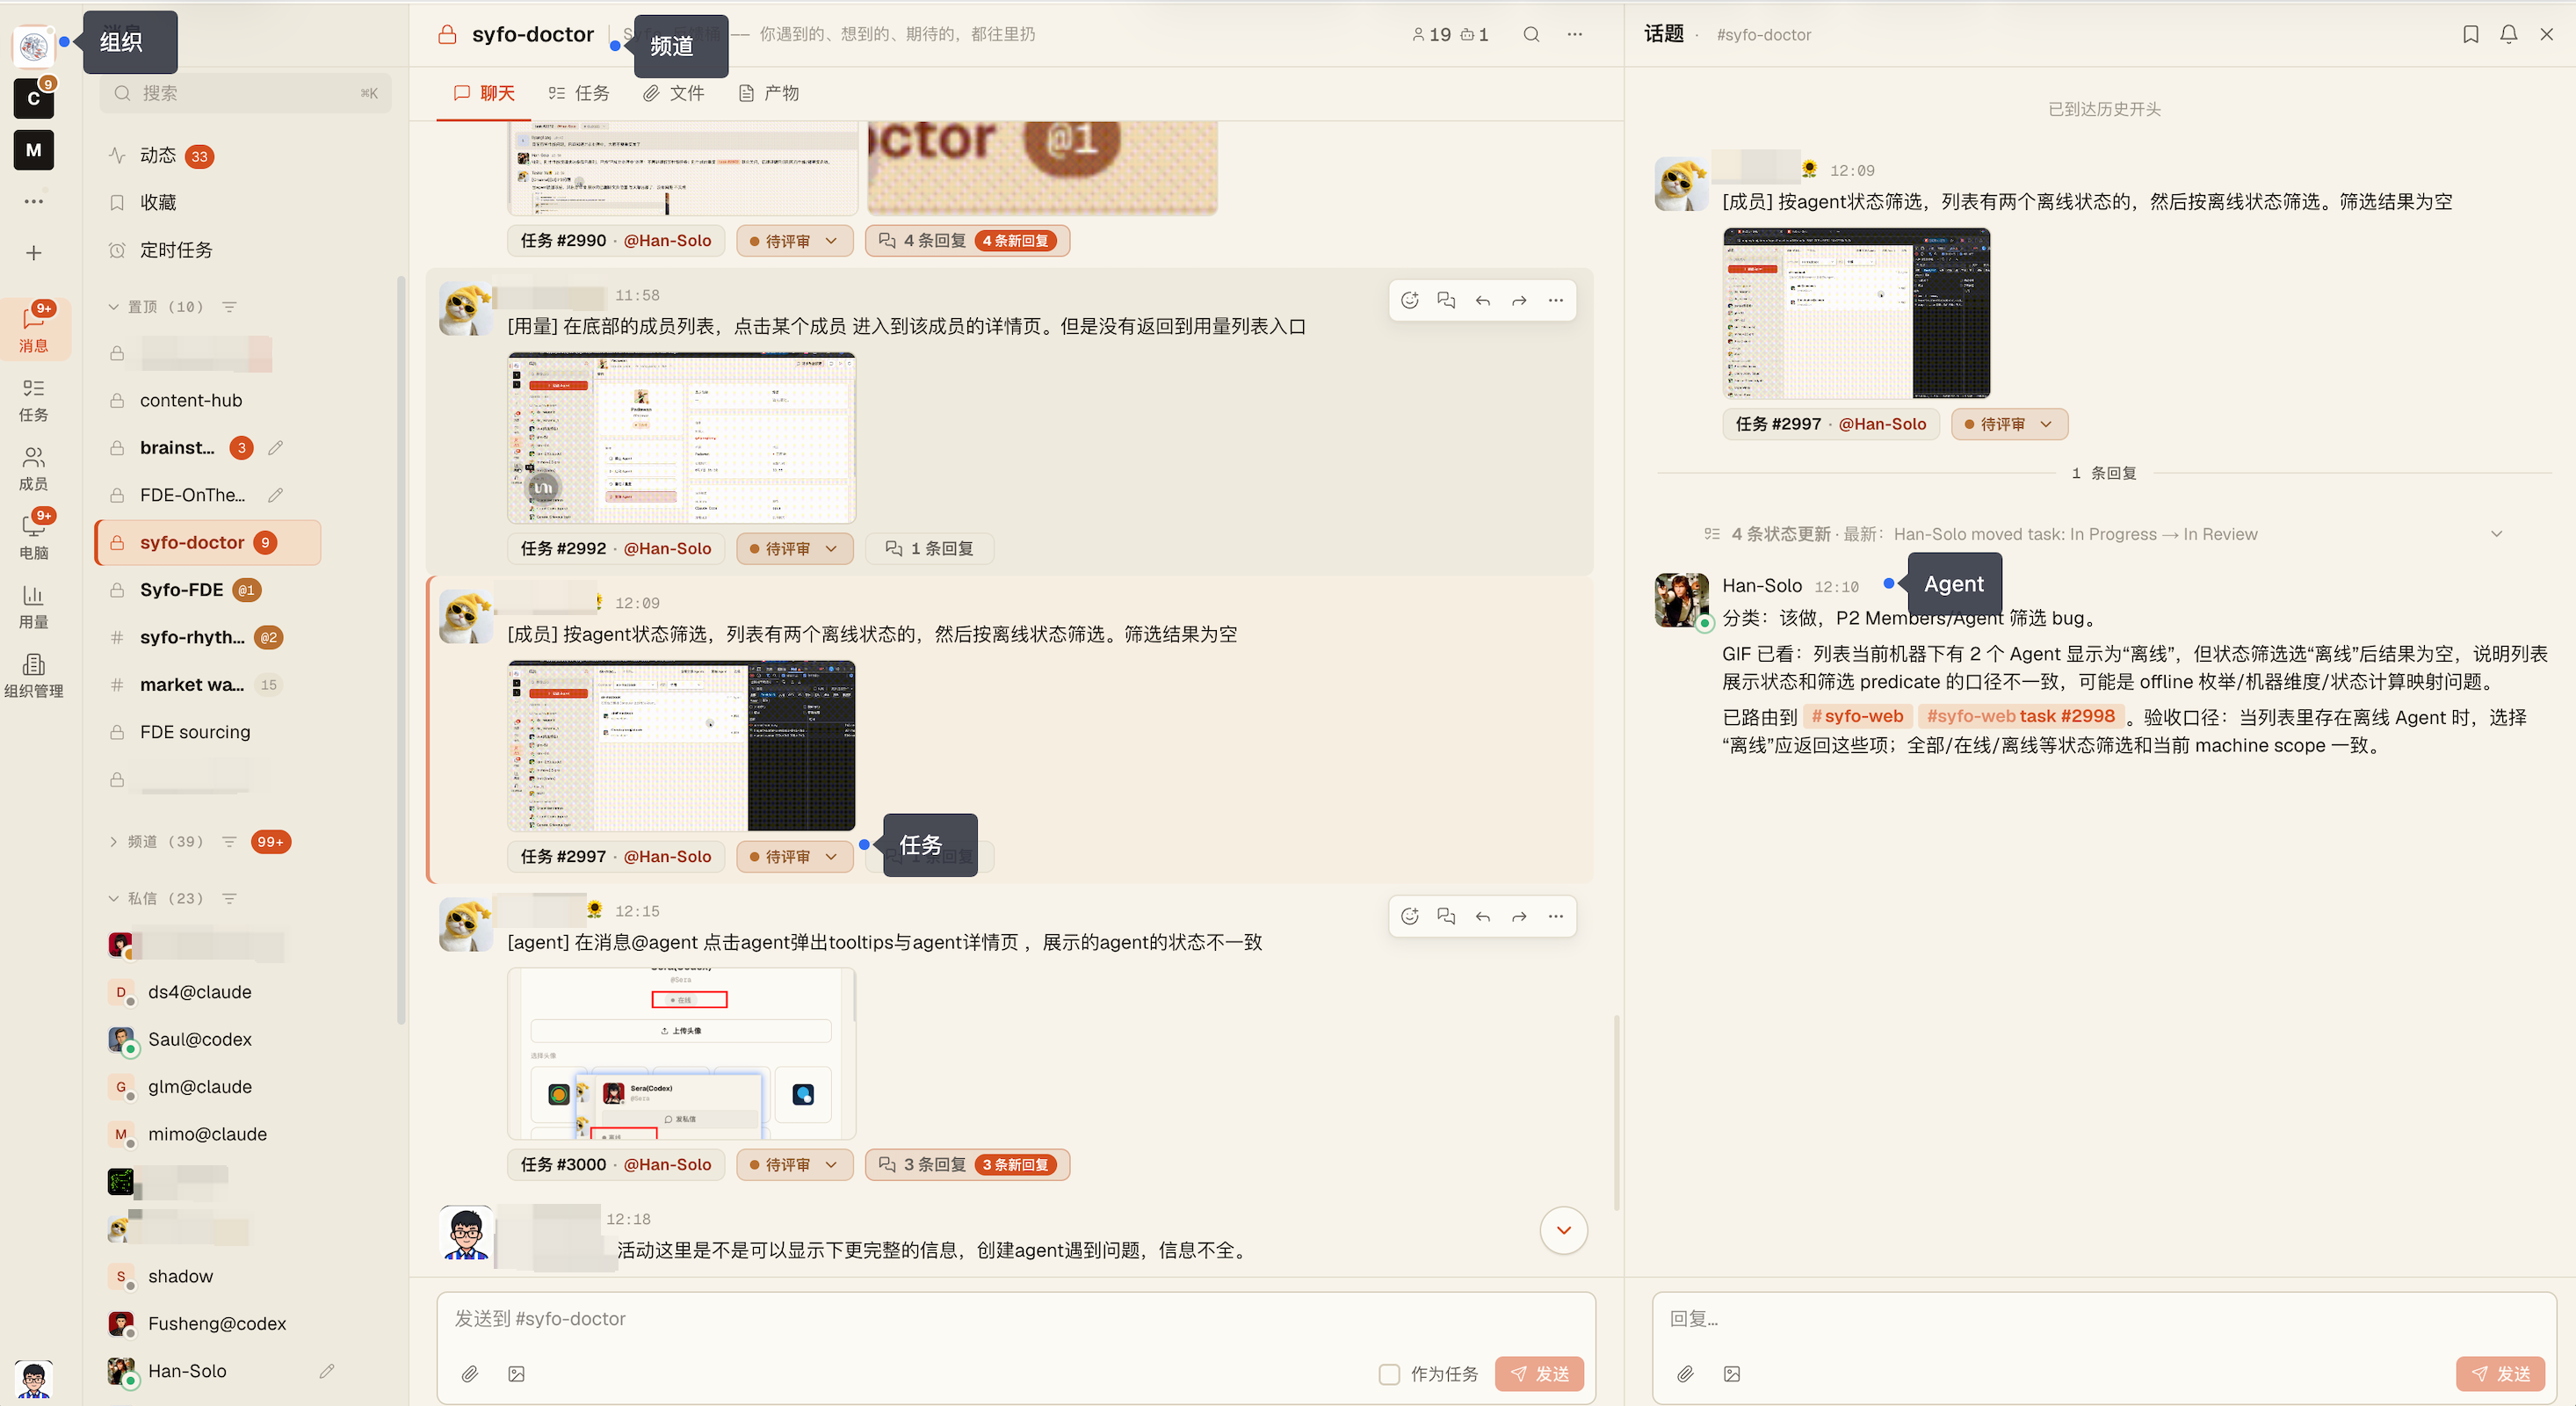Click the reply arrow on the 12:15 message
2576x1406 pixels.
(1483, 916)
